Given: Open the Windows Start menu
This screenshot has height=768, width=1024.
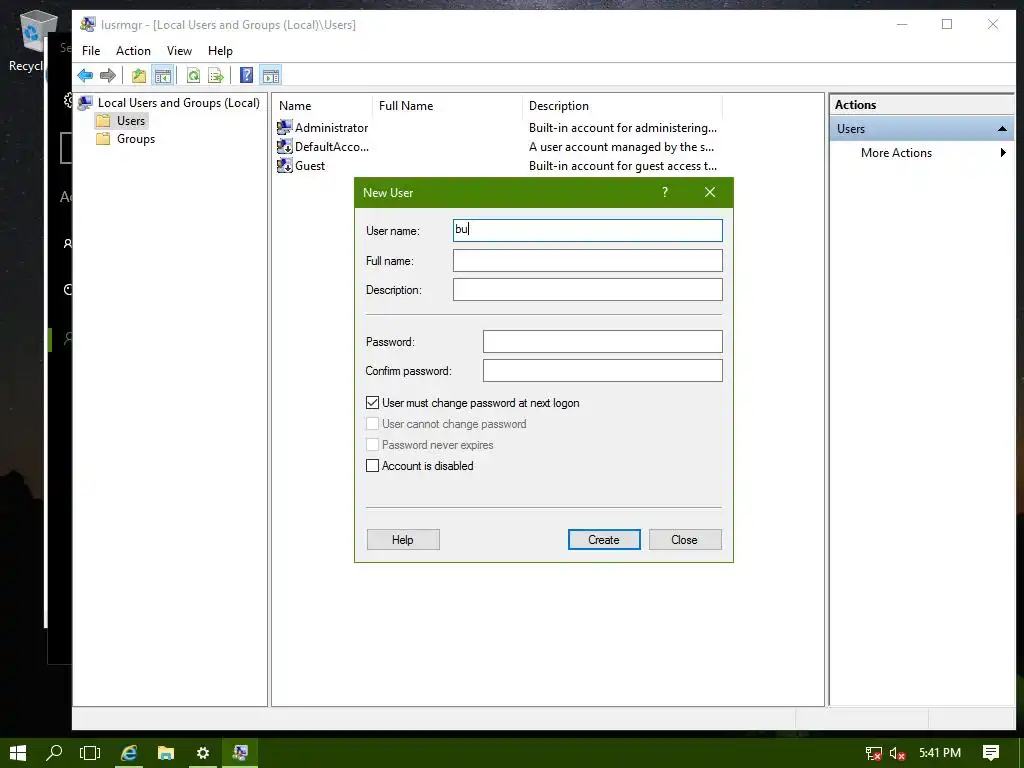Looking at the screenshot, I should [18, 752].
